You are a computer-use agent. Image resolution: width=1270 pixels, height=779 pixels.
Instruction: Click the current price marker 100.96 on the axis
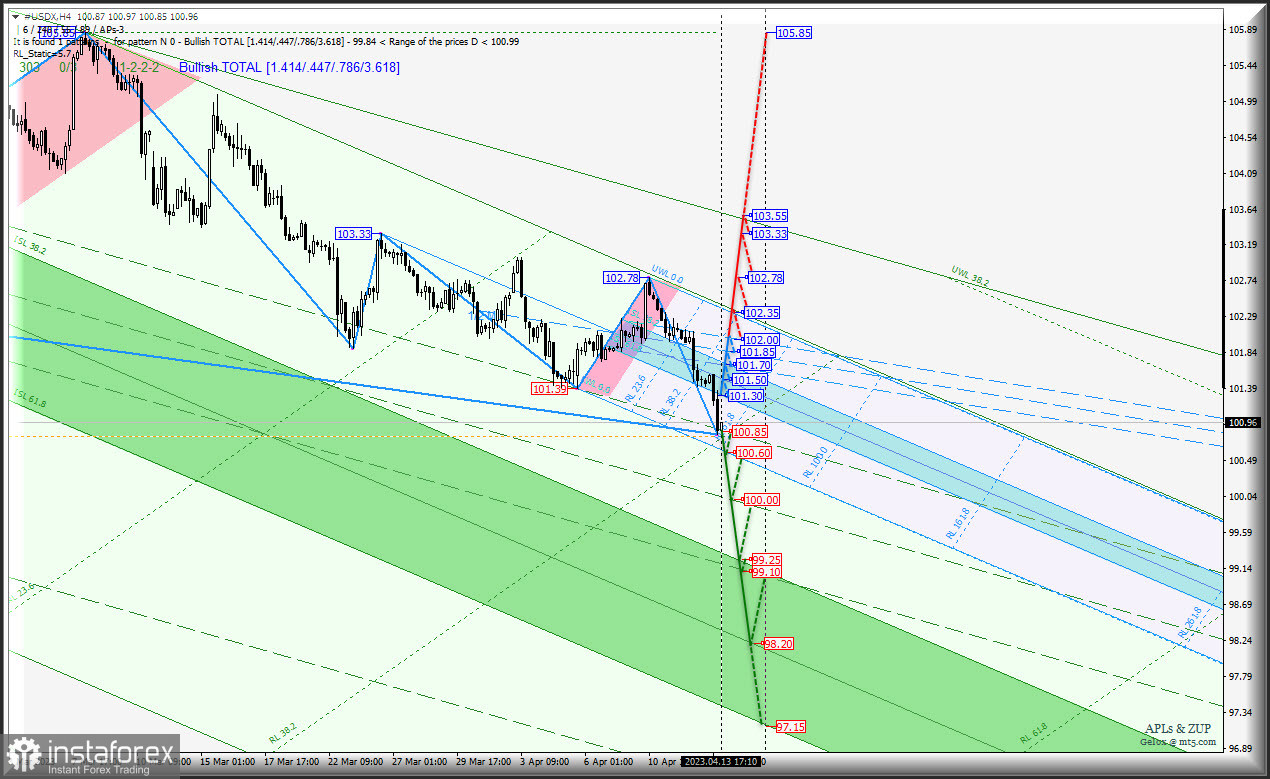point(1243,423)
